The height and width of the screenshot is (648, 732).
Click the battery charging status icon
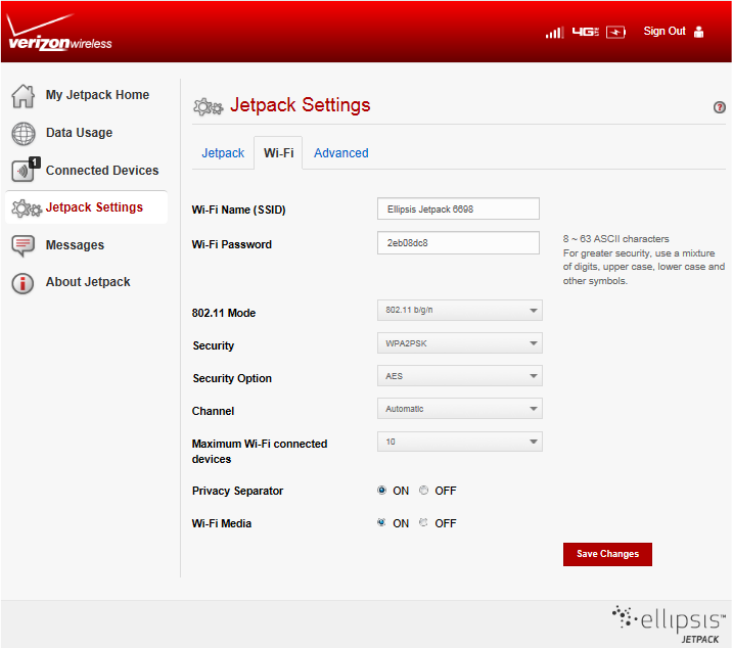tap(615, 32)
